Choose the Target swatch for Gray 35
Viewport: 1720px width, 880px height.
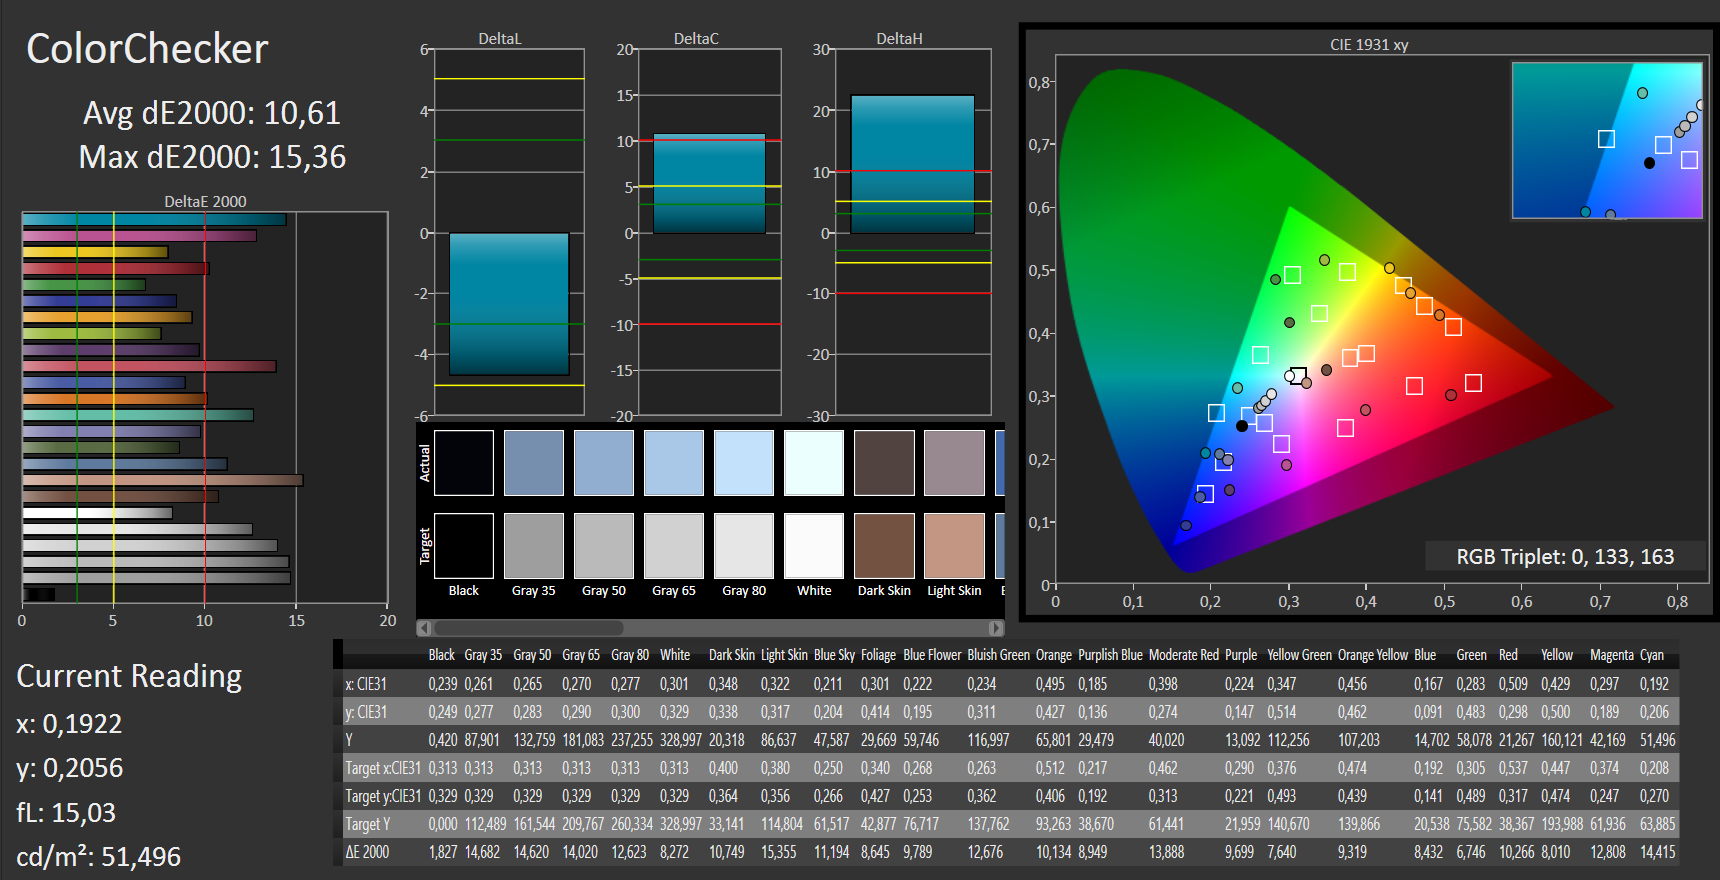(x=534, y=546)
